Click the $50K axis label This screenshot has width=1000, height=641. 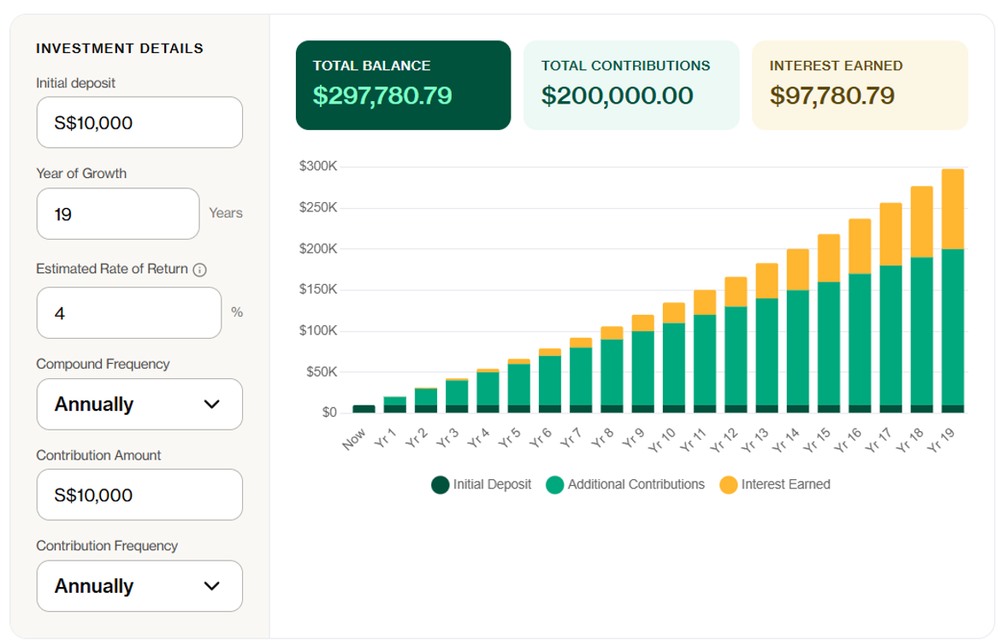click(x=321, y=372)
